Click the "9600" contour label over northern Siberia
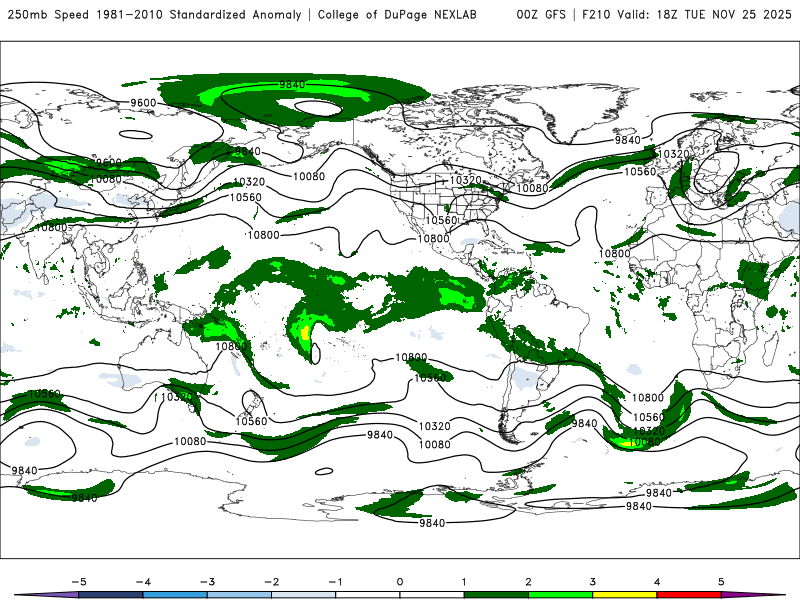This screenshot has width=800, height=600. pyautogui.click(x=143, y=103)
